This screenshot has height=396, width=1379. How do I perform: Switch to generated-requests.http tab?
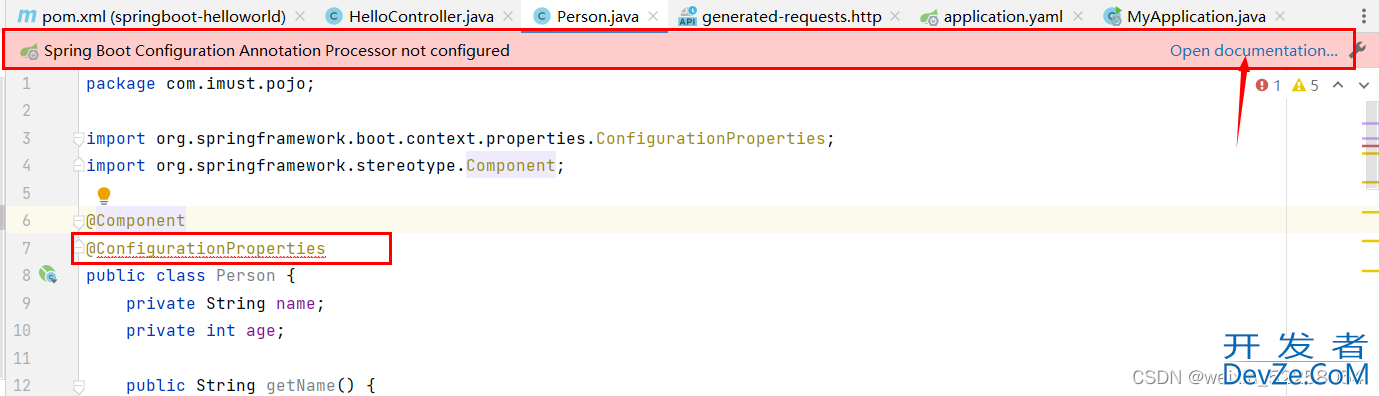[x=782, y=16]
